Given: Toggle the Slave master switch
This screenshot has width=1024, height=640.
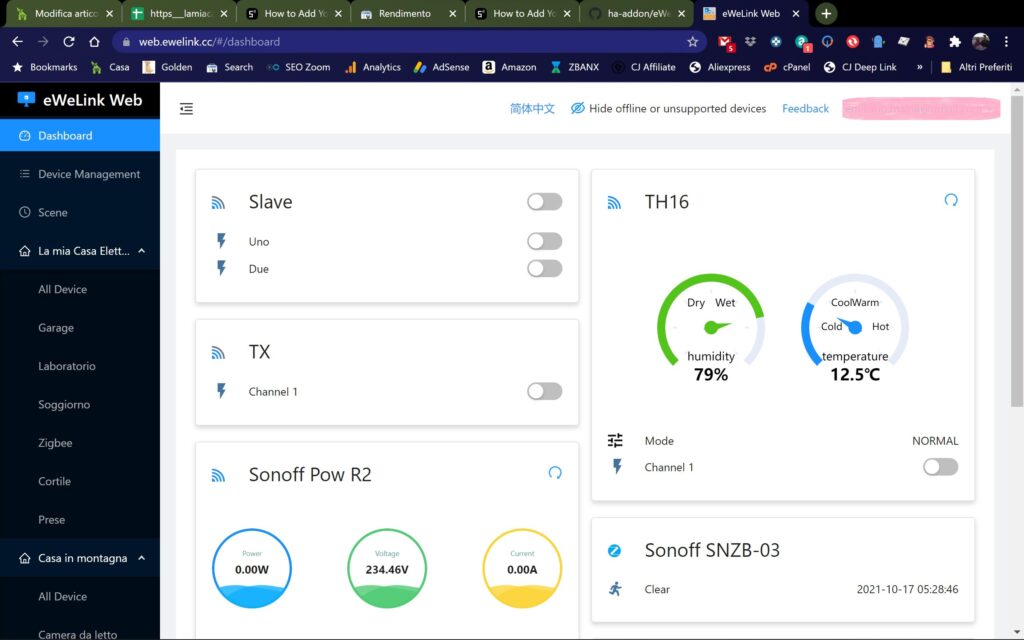Looking at the screenshot, I should (545, 202).
